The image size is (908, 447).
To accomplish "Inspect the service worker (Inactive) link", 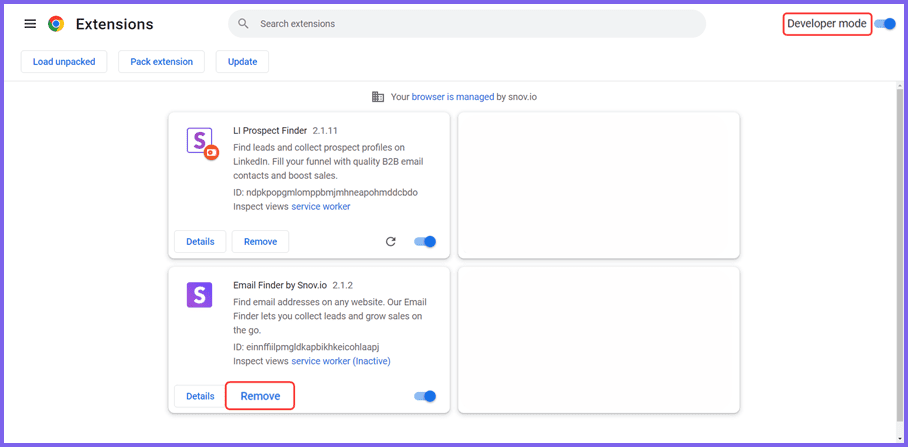I will click(341, 361).
